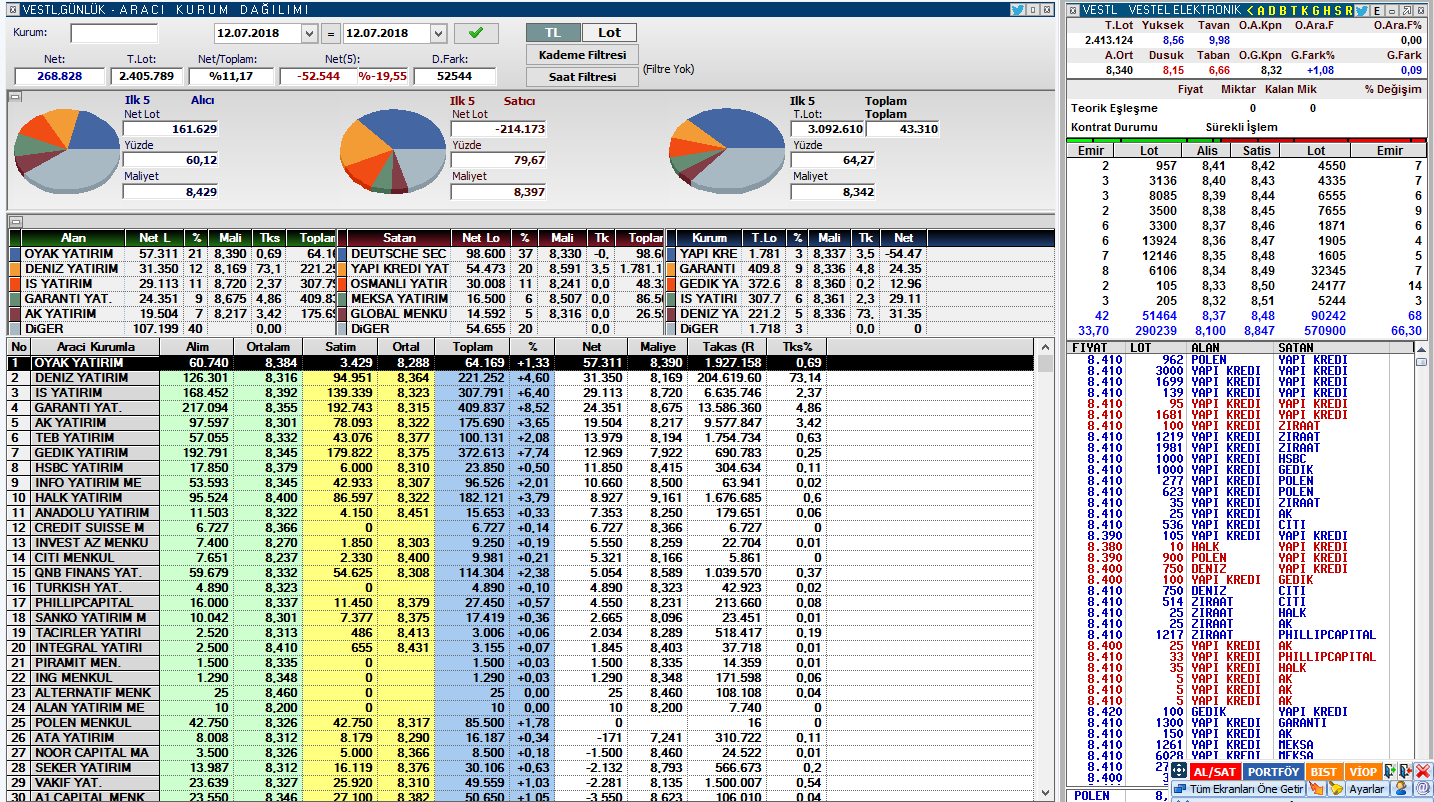The height and width of the screenshot is (802, 1434).
Task: Click the BIST button in the bottom bar
Action: (x=1325, y=772)
